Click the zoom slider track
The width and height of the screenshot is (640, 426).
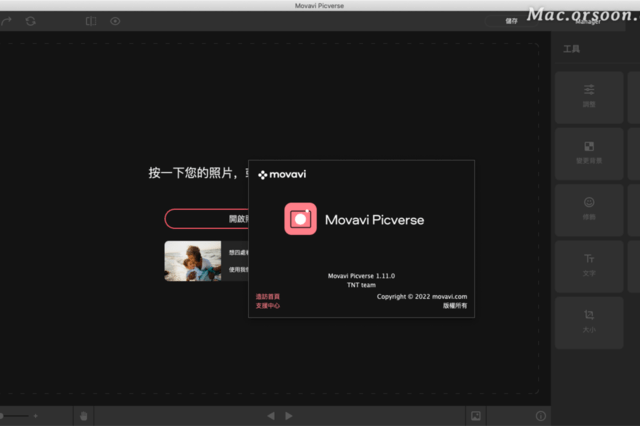15,416
